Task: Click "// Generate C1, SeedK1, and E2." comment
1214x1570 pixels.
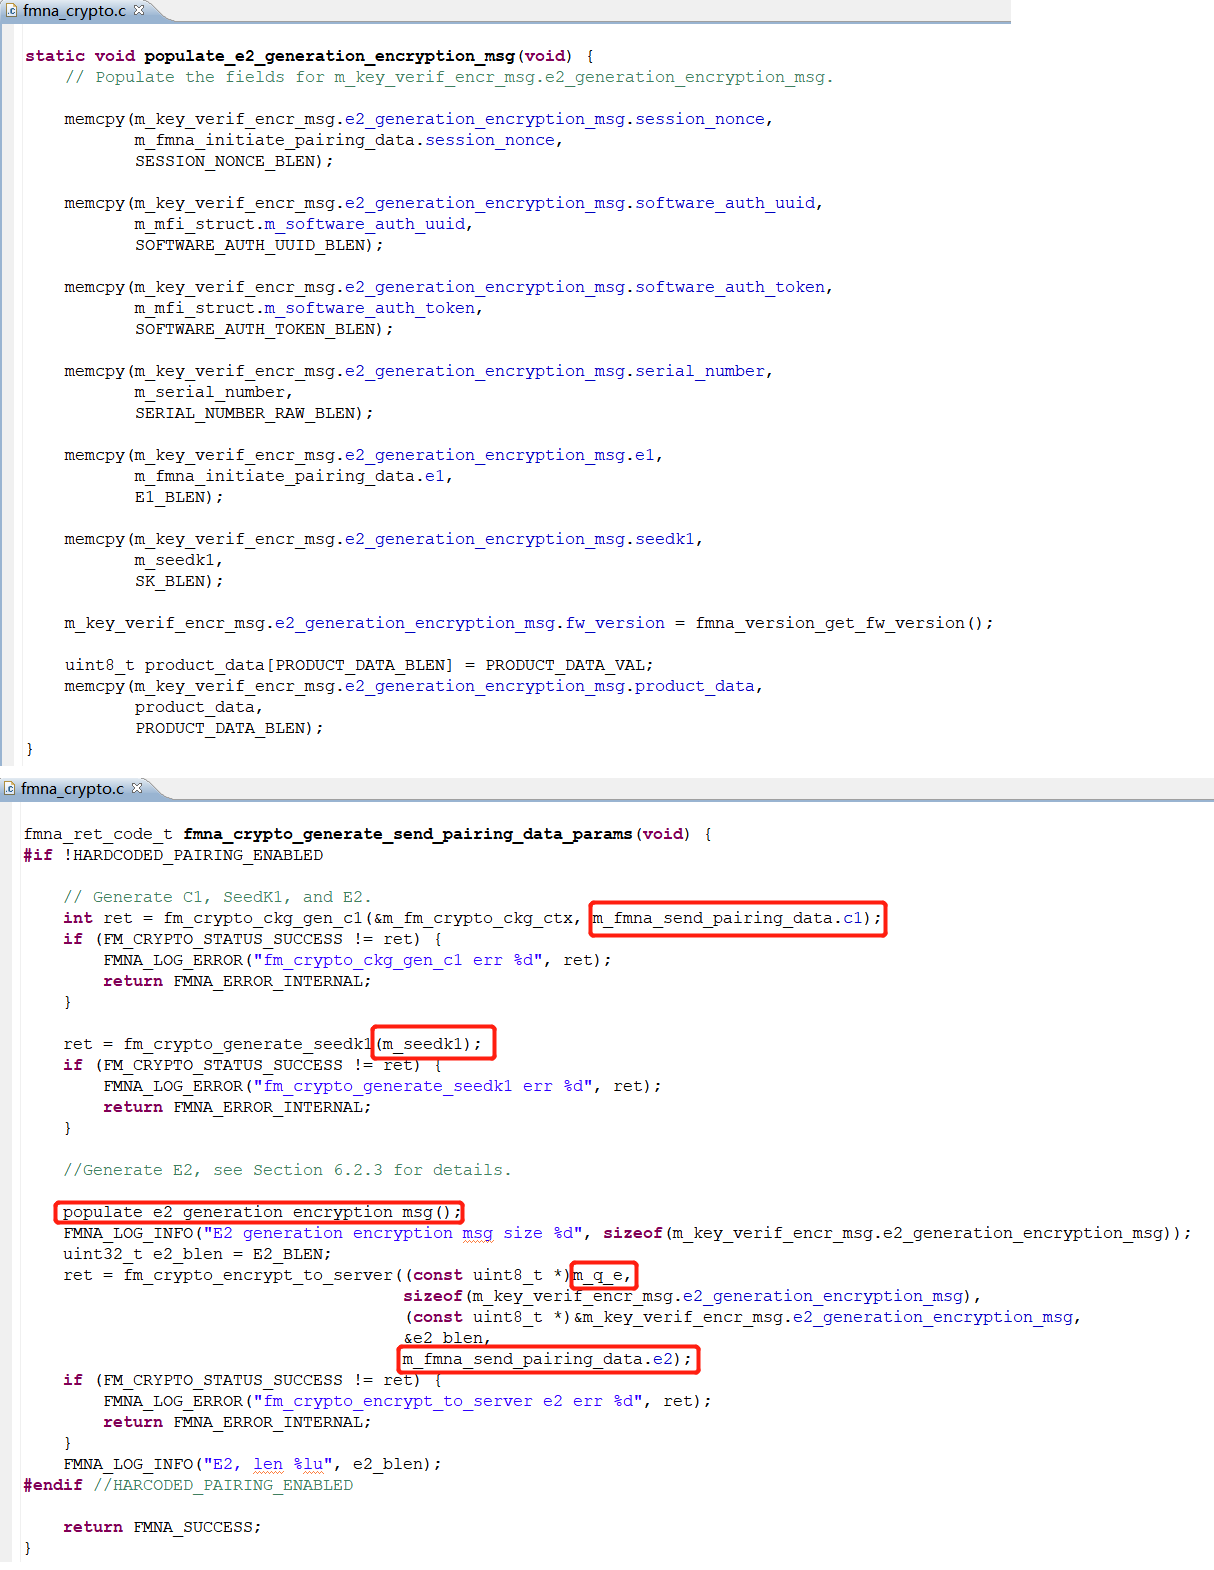Action: pos(217,897)
